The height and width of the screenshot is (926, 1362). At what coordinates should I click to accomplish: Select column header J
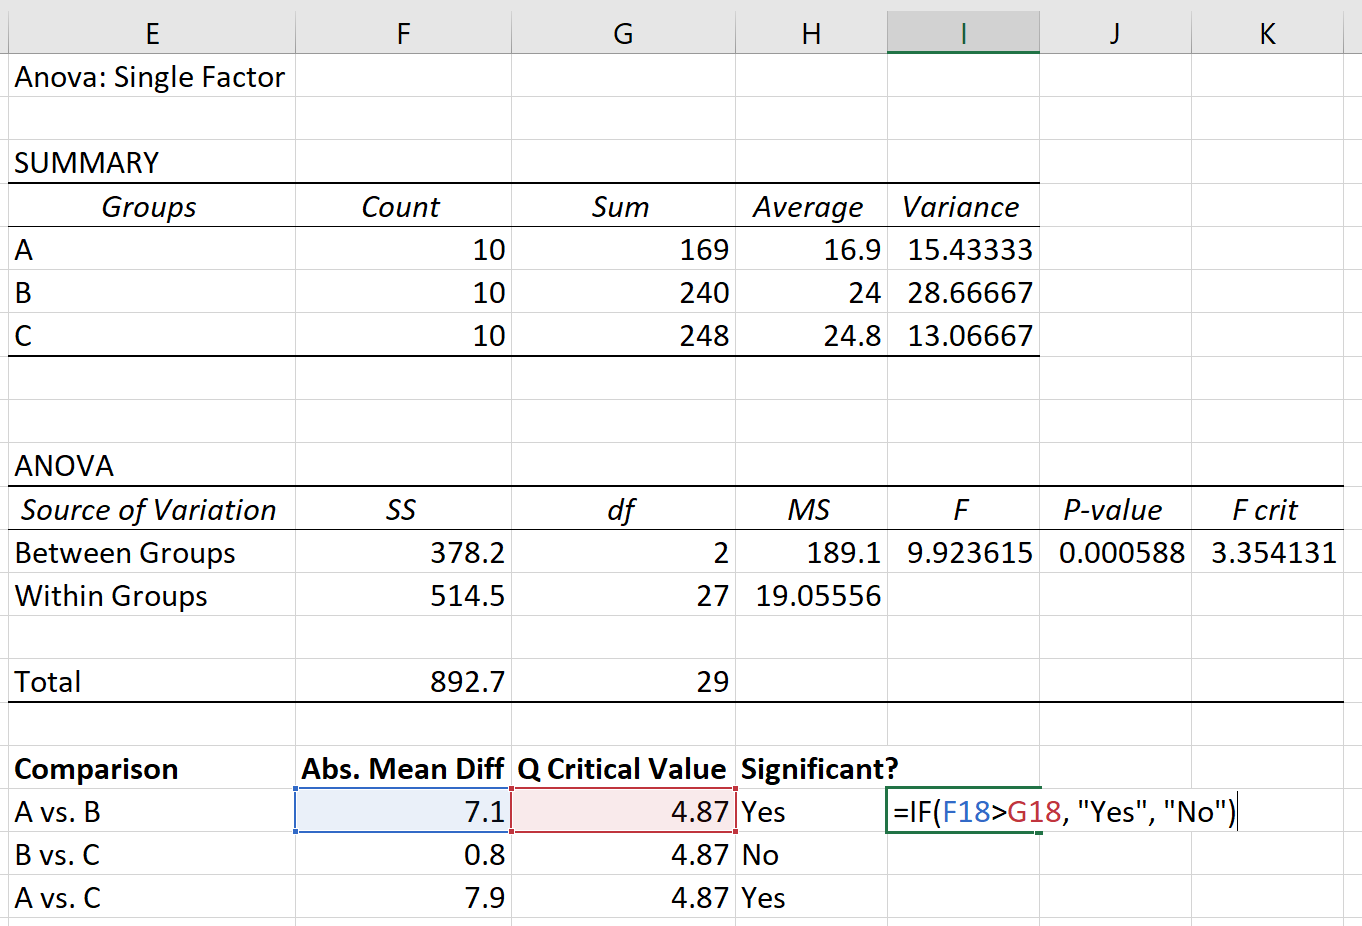1114,33
